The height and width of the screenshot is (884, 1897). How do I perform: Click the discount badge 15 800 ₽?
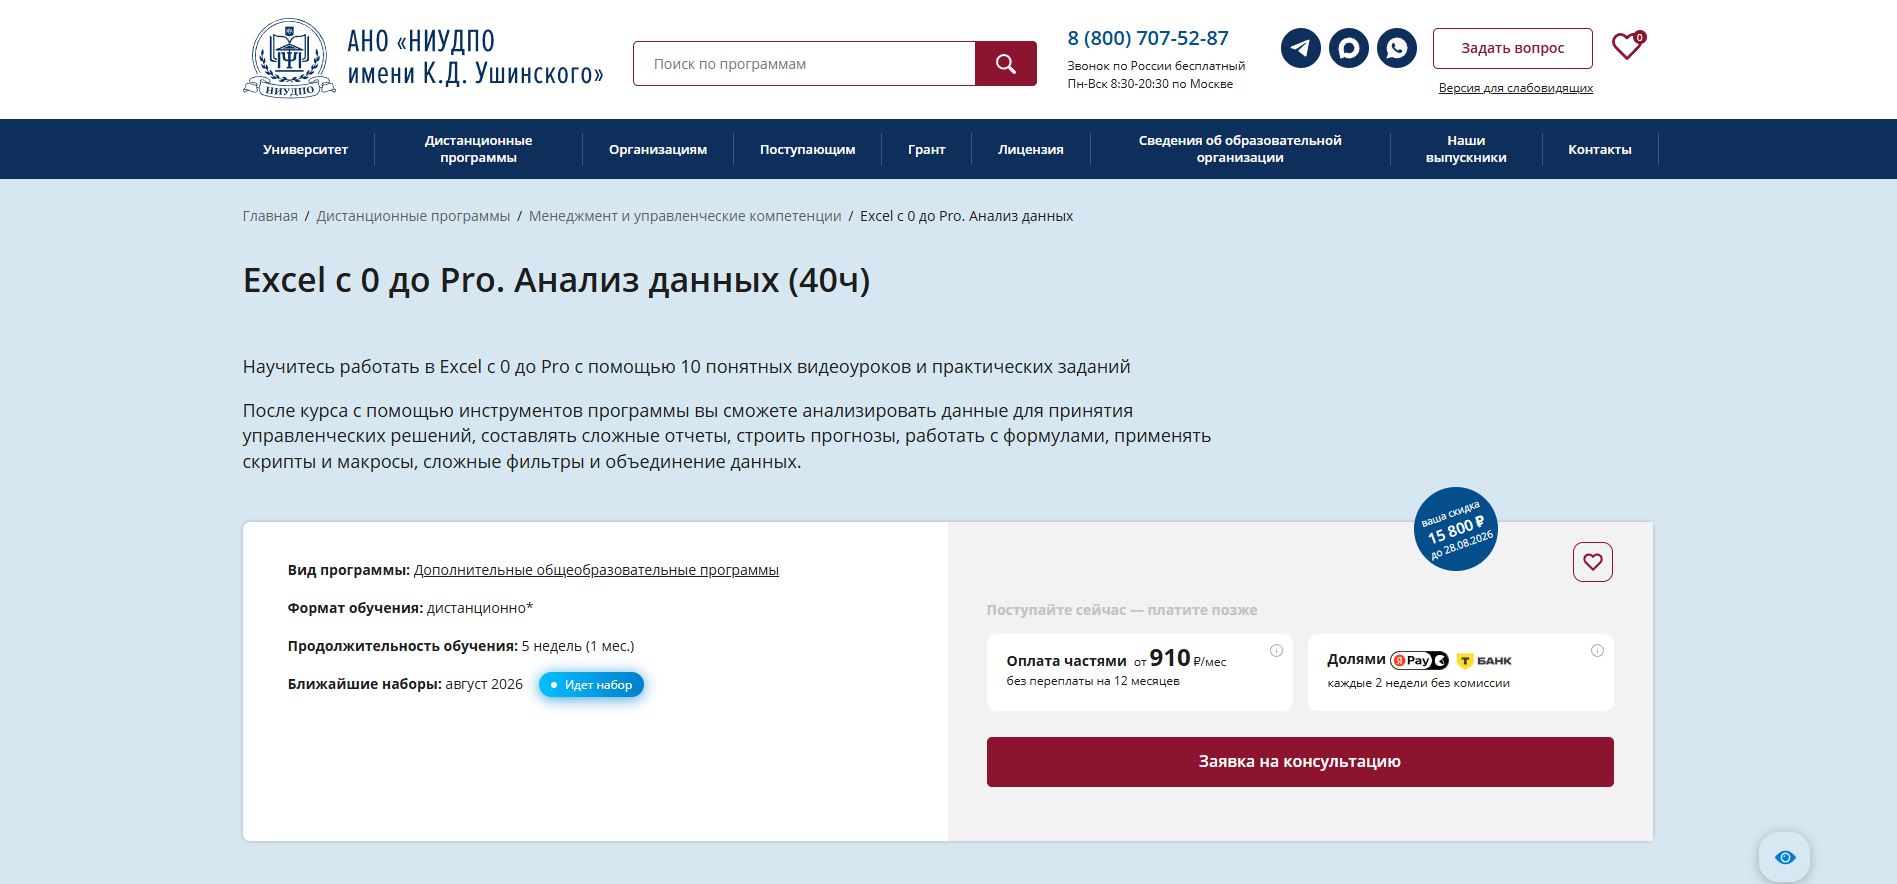coord(1455,529)
